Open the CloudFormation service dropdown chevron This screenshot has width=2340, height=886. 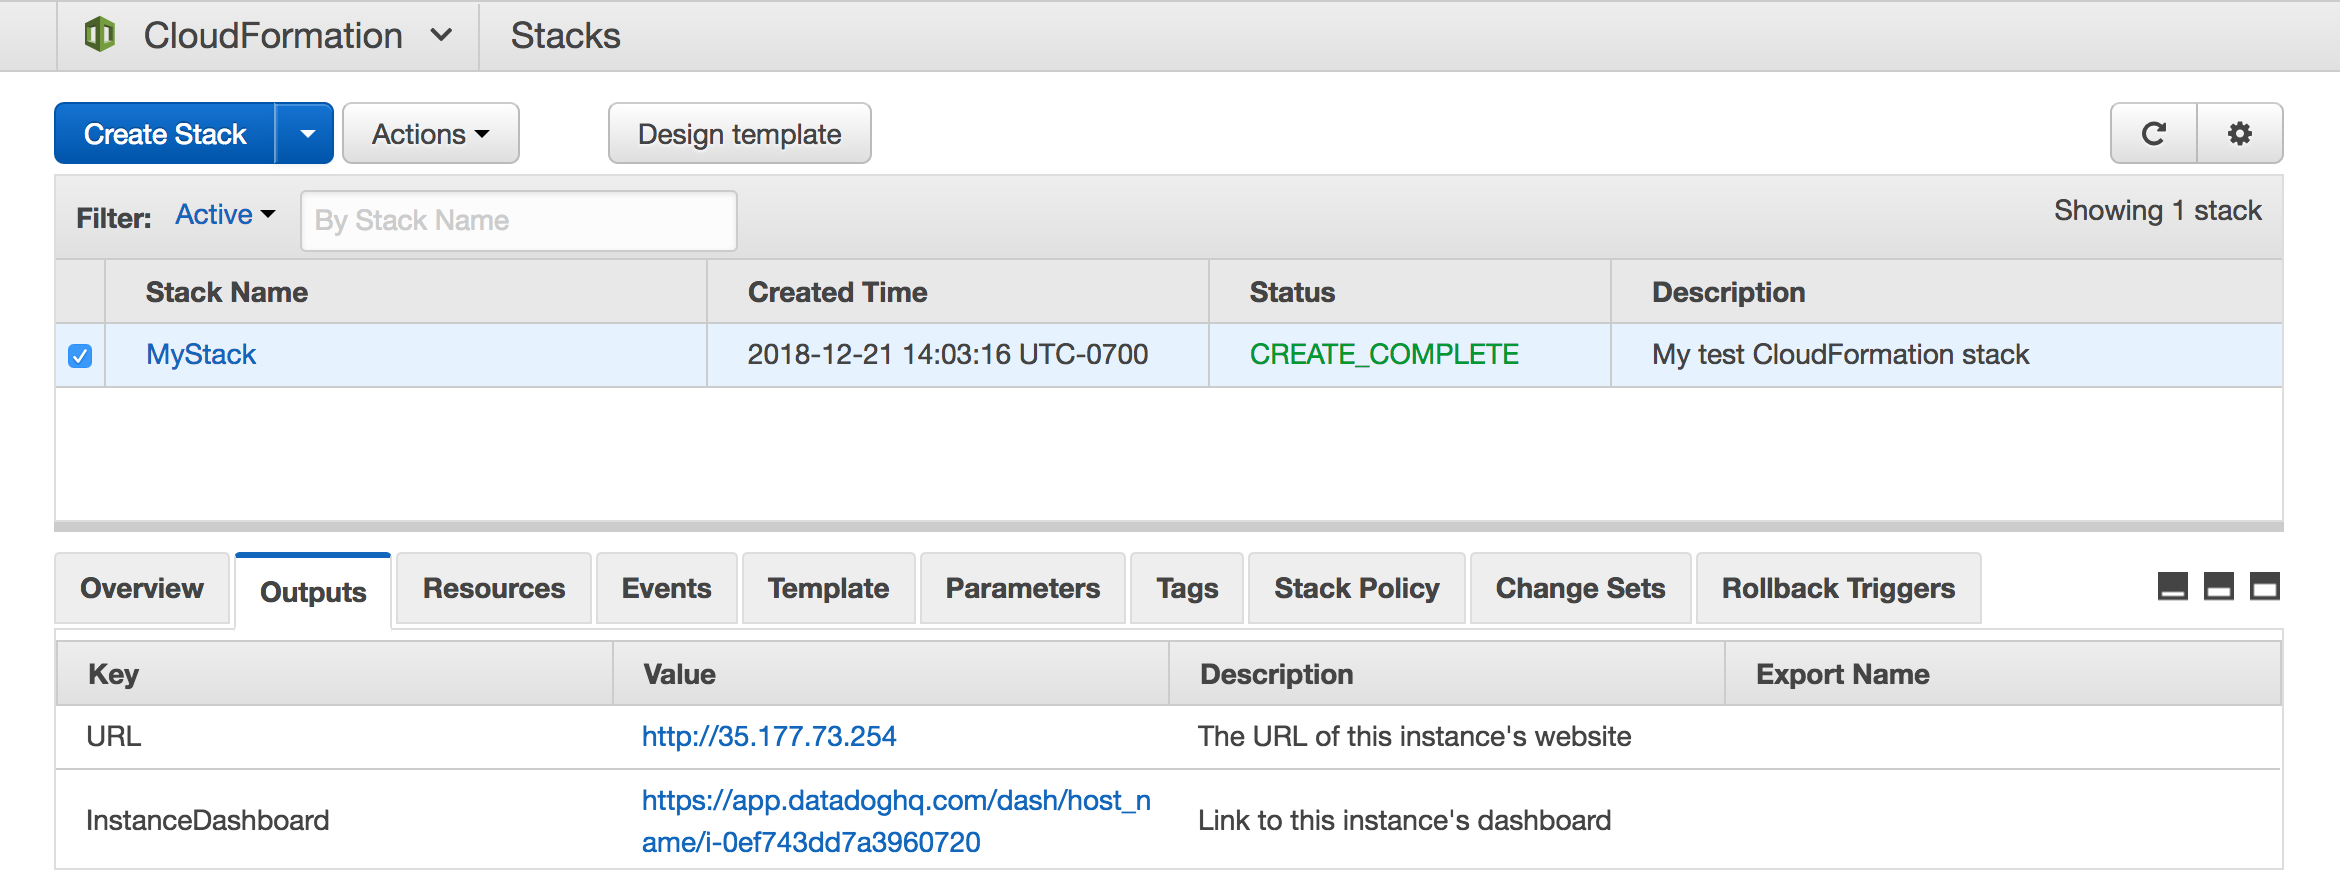point(441,36)
